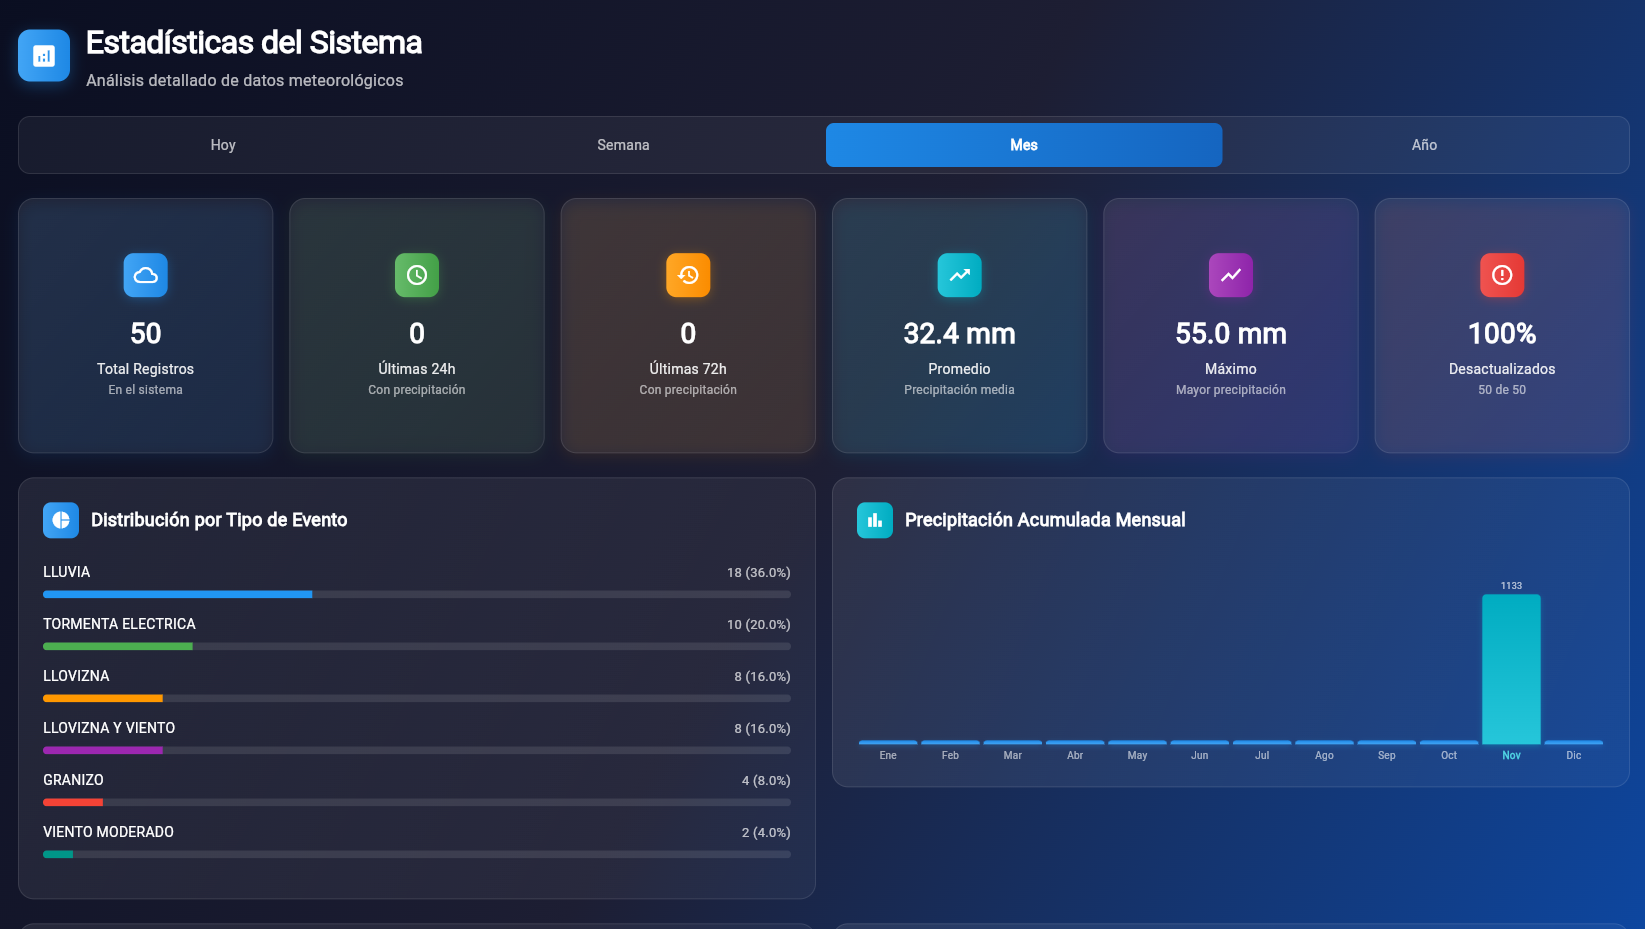Image resolution: width=1645 pixels, height=929 pixels.
Task: Click the GRANIZO red progress bar
Action: click(73, 802)
